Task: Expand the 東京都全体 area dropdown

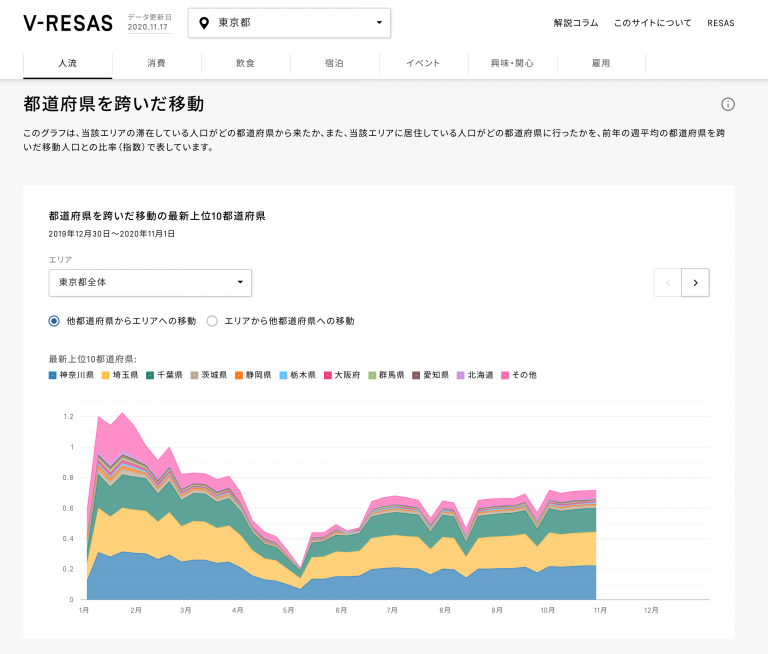Action: pos(149,283)
